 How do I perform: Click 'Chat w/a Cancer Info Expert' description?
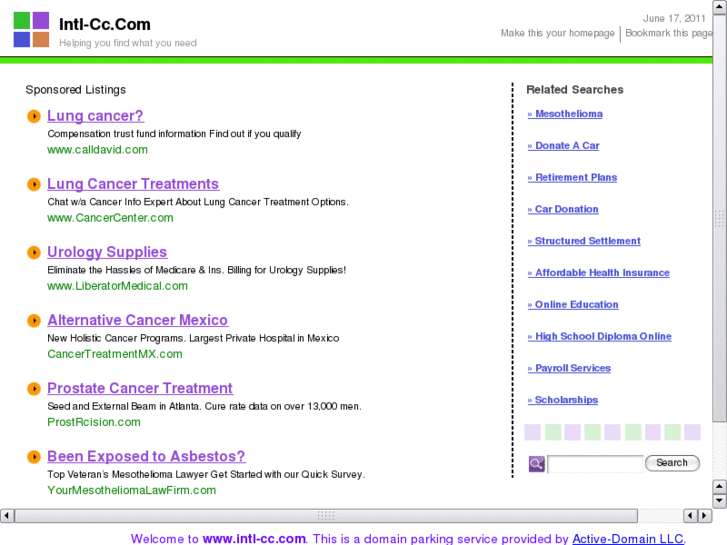tap(198, 202)
